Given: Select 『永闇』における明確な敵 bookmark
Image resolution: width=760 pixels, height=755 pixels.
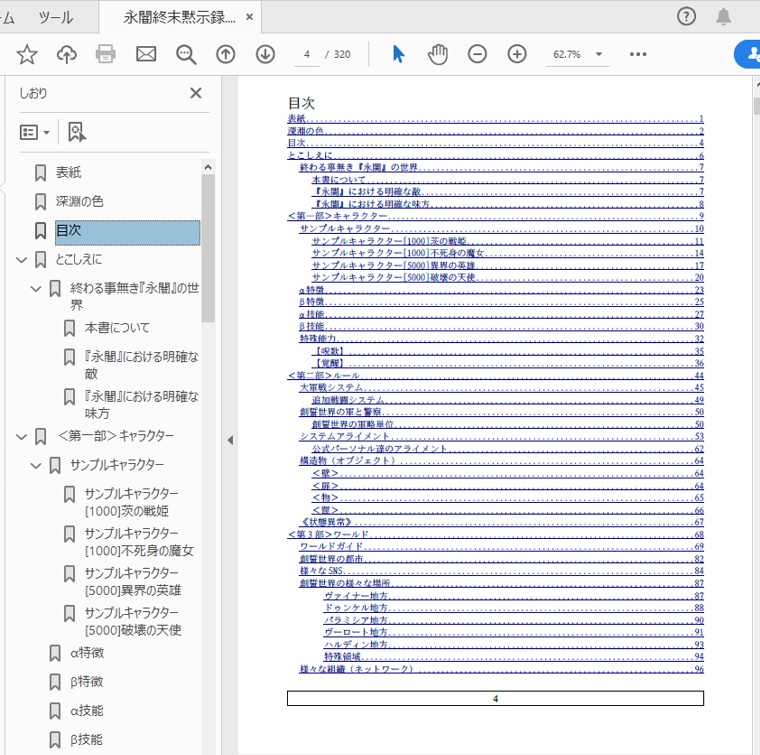Looking at the screenshot, I should pos(142,365).
